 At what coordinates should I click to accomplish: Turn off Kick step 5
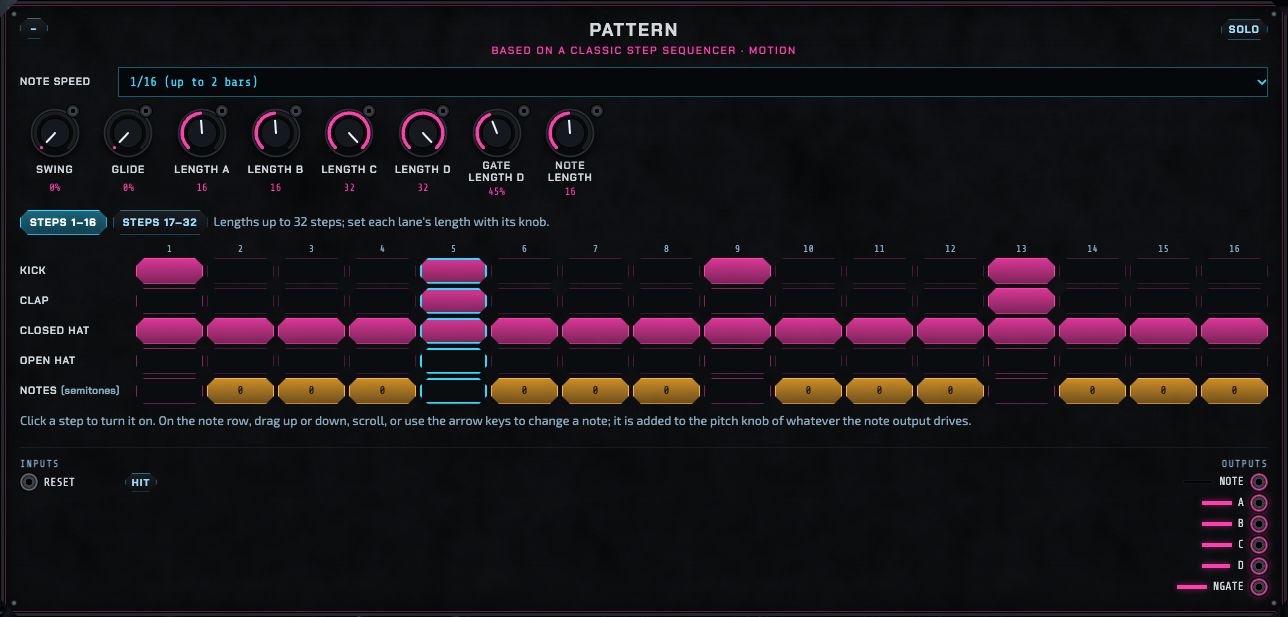[x=454, y=270]
